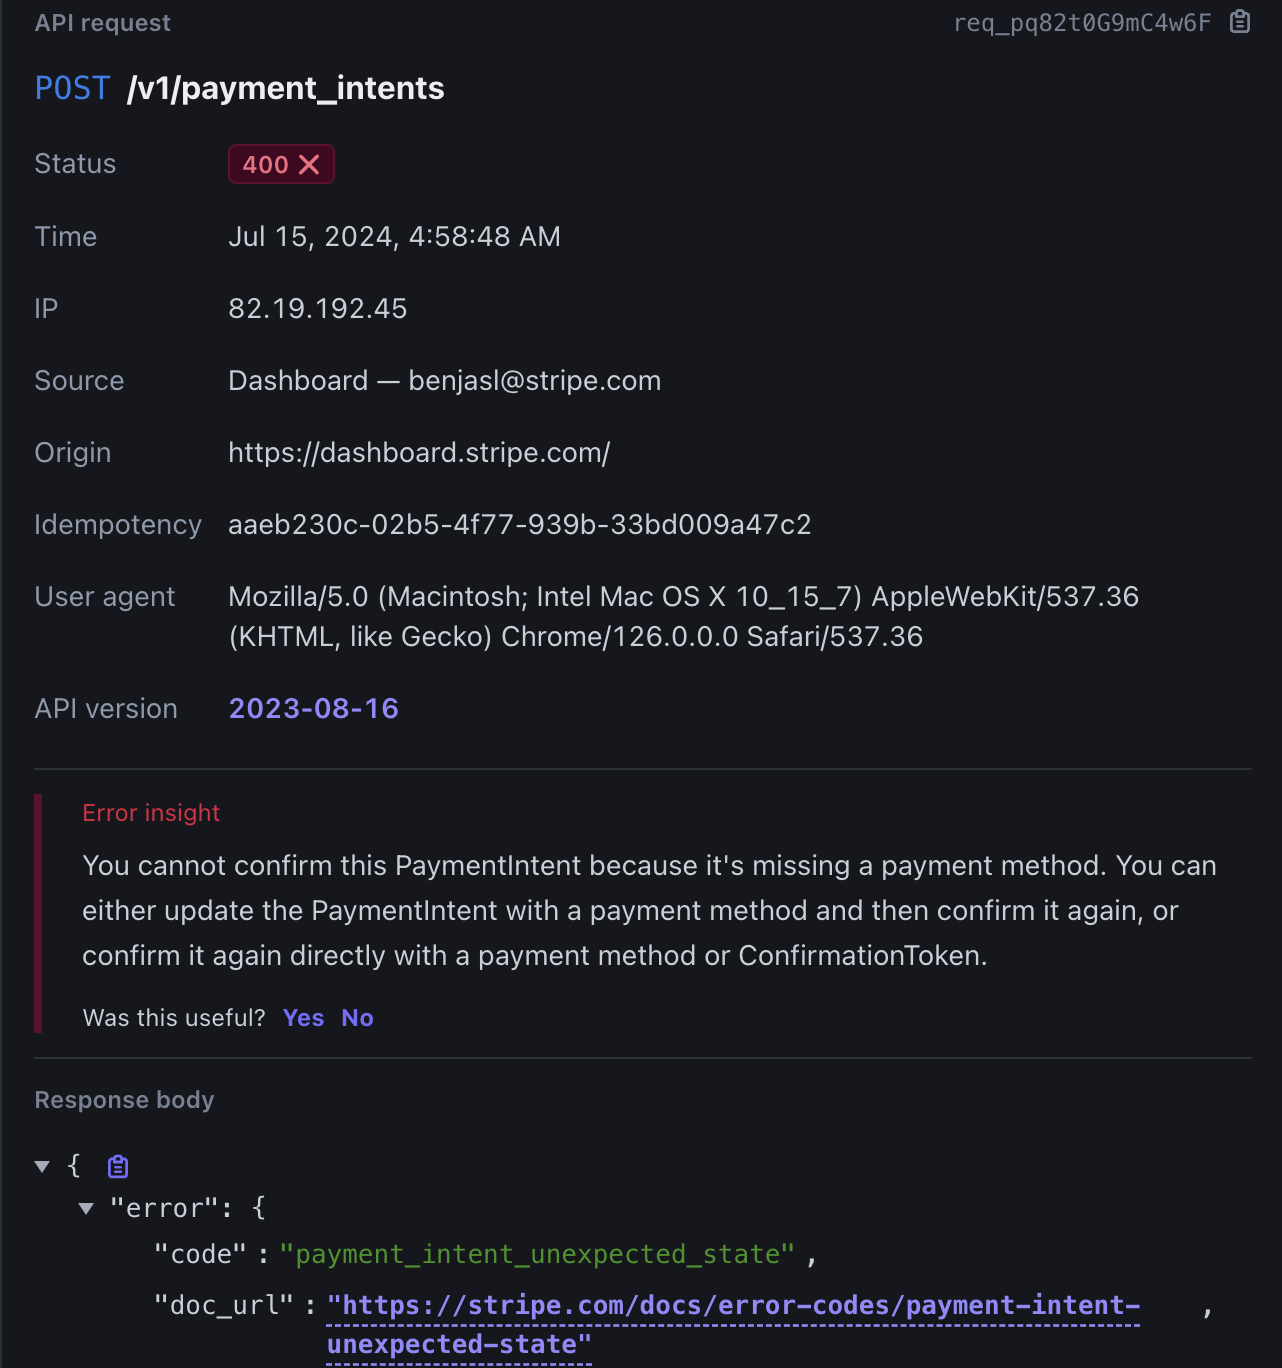Screen dimensions: 1282x1368
Task: Select the IP address 82.19.192.45
Action: coord(318,308)
